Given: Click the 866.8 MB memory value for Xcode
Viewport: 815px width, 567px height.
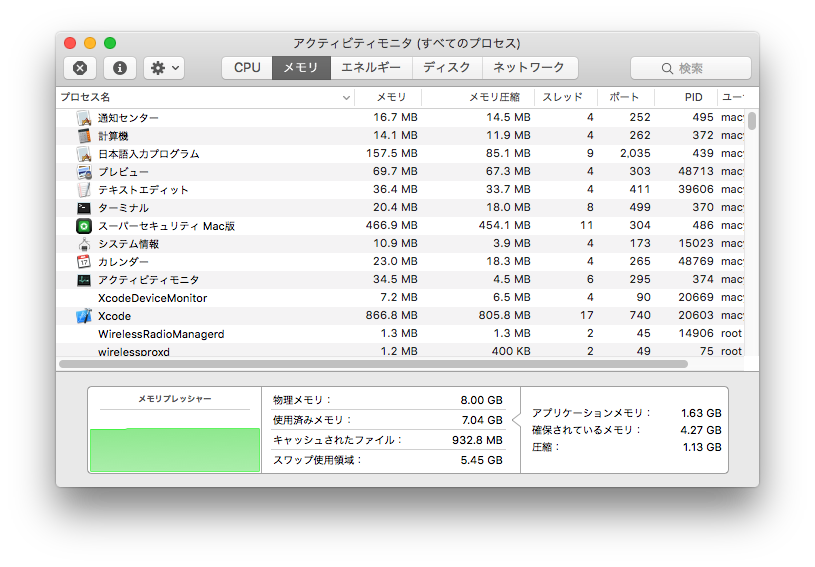Looking at the screenshot, I should pyautogui.click(x=391, y=315).
